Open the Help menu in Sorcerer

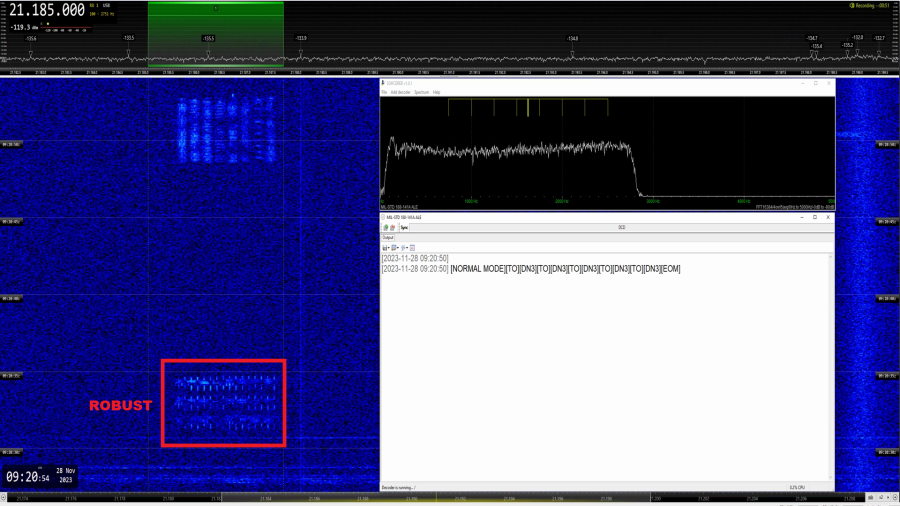(436, 92)
